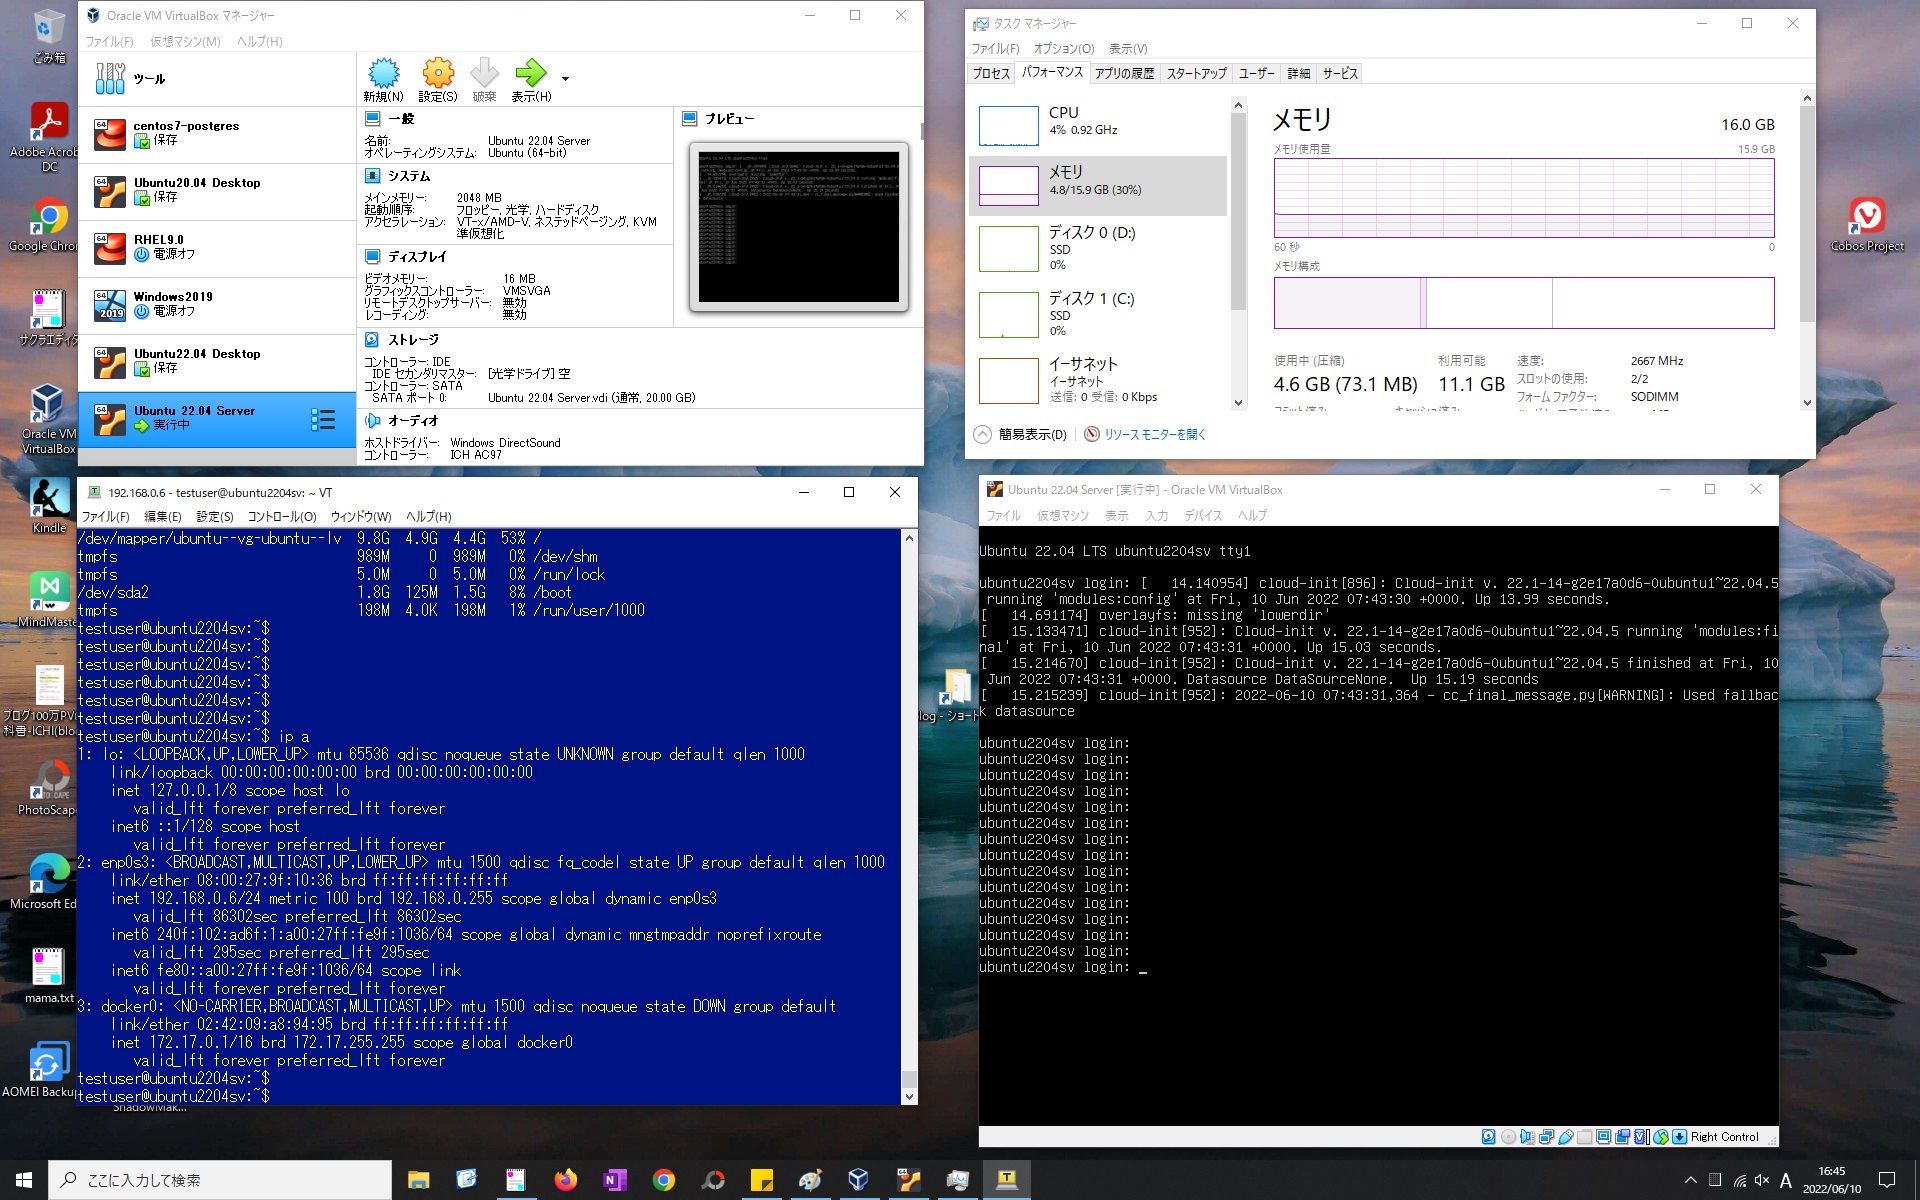
Task: Switch to Users (ユーザー) tab
Action: (1257, 73)
